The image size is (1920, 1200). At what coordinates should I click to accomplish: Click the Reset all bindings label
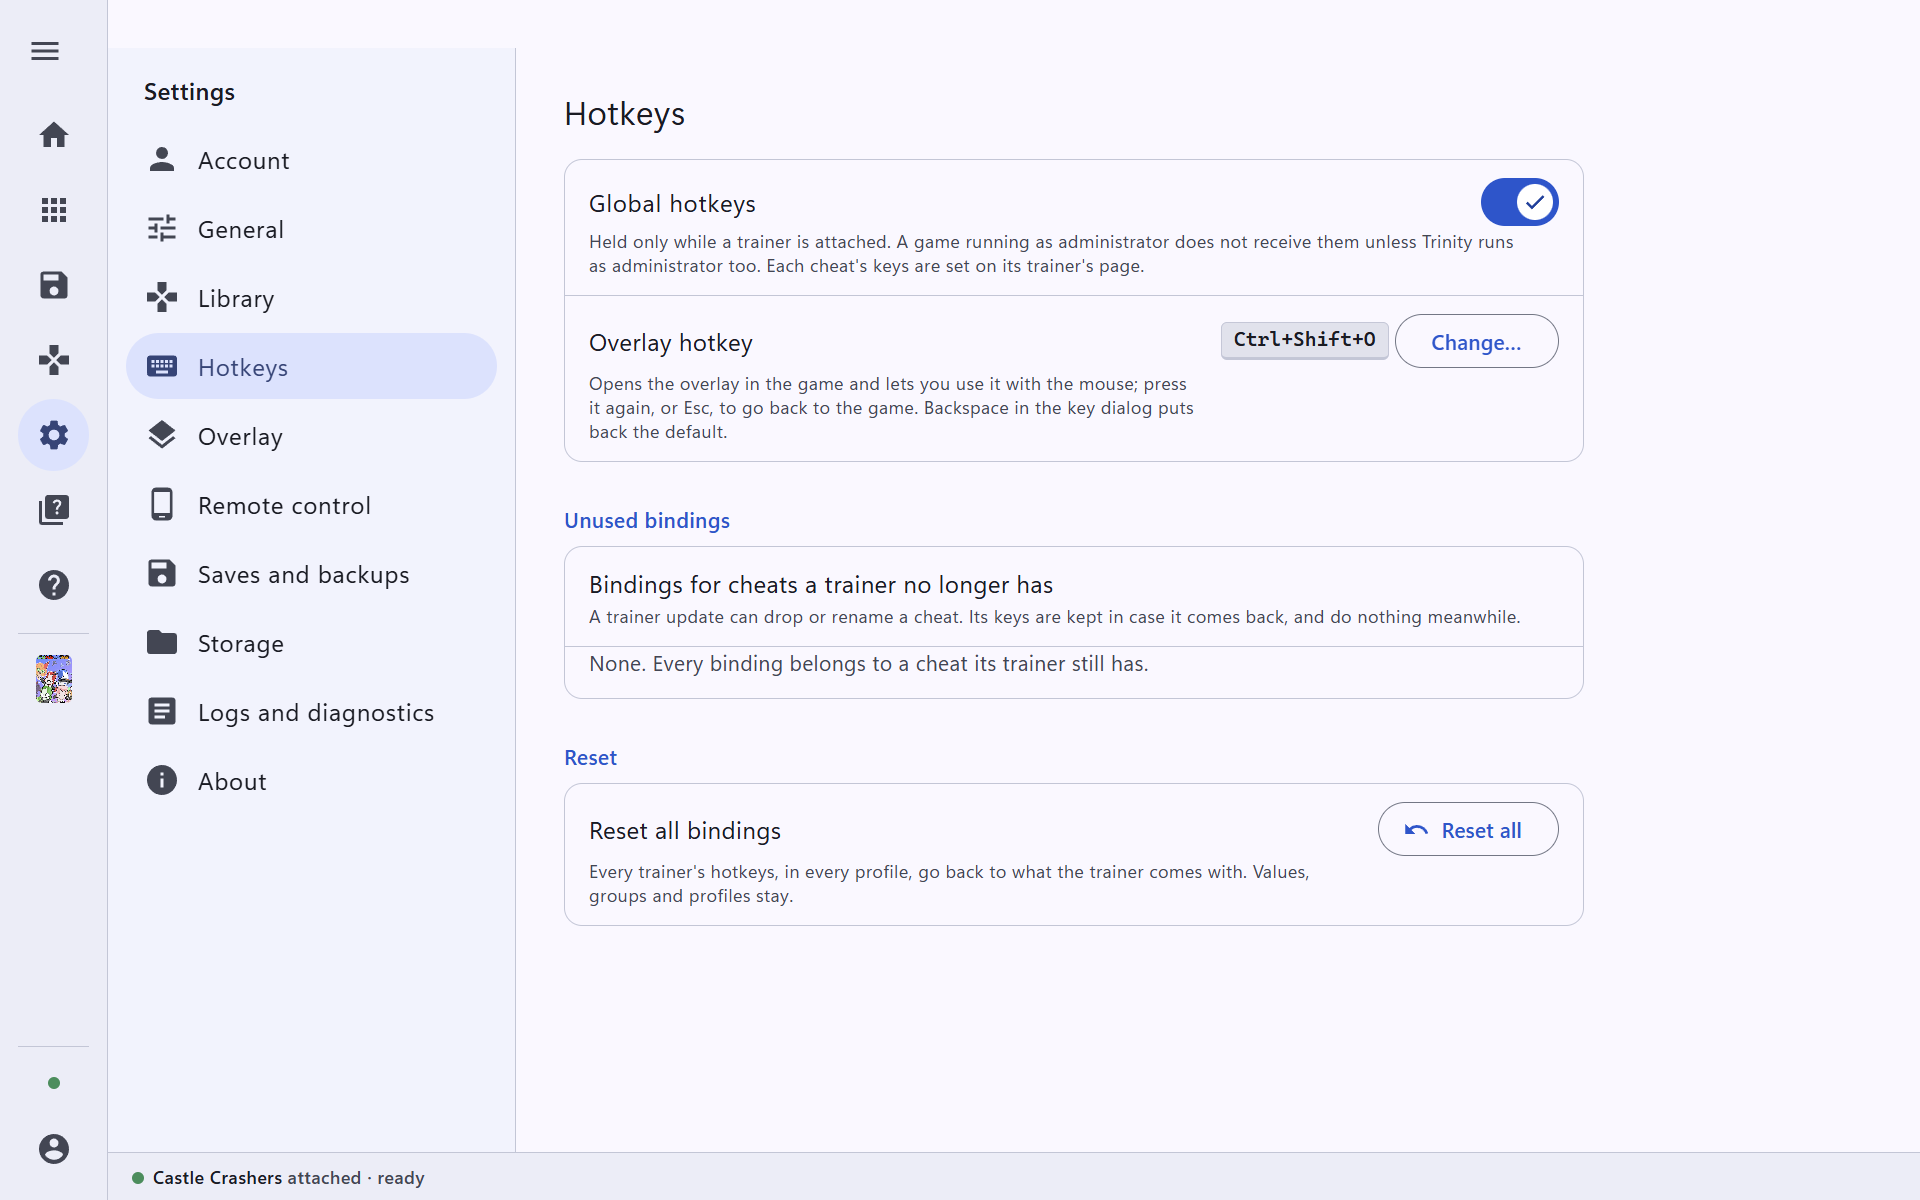[685, 831]
